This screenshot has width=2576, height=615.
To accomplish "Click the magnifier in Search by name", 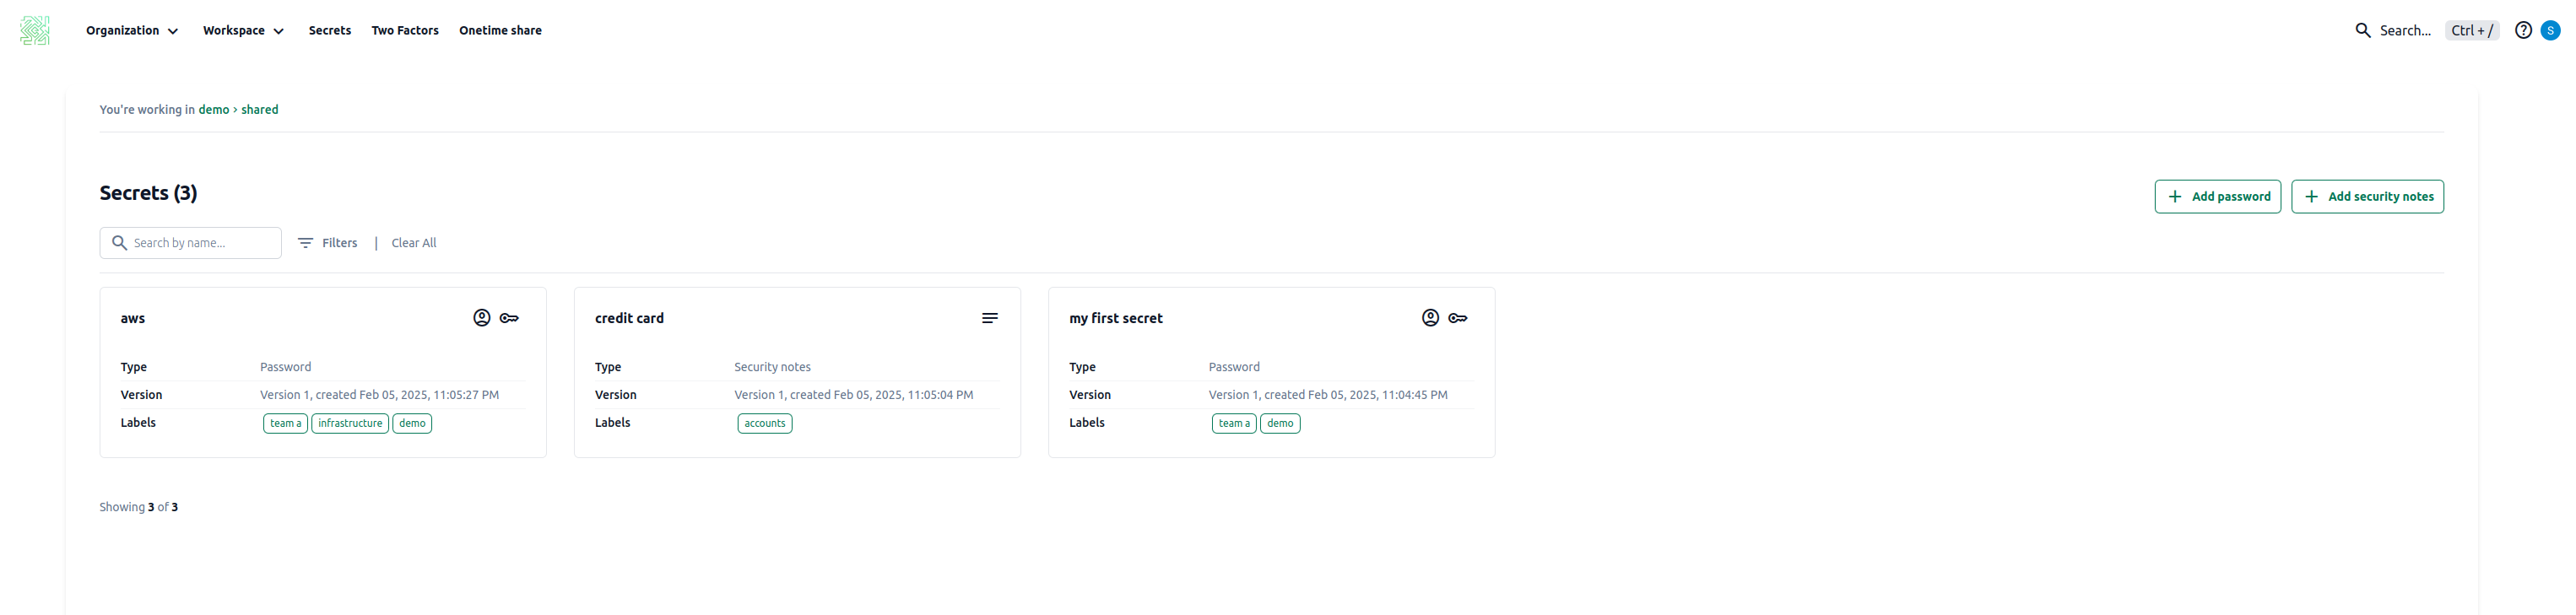I will pyautogui.click(x=119, y=243).
